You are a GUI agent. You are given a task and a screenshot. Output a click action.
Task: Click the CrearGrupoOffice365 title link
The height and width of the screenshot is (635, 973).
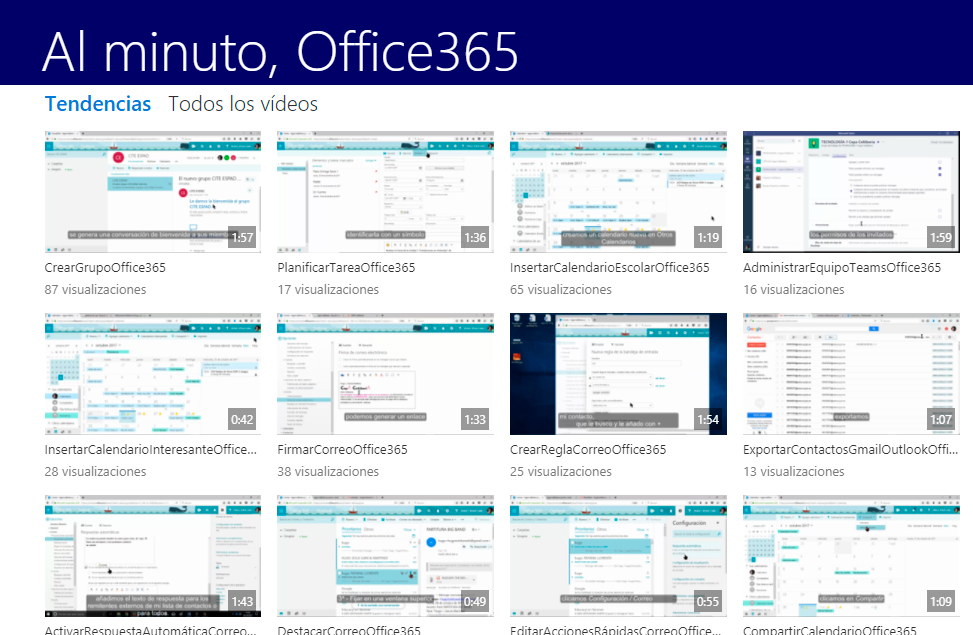105,268
